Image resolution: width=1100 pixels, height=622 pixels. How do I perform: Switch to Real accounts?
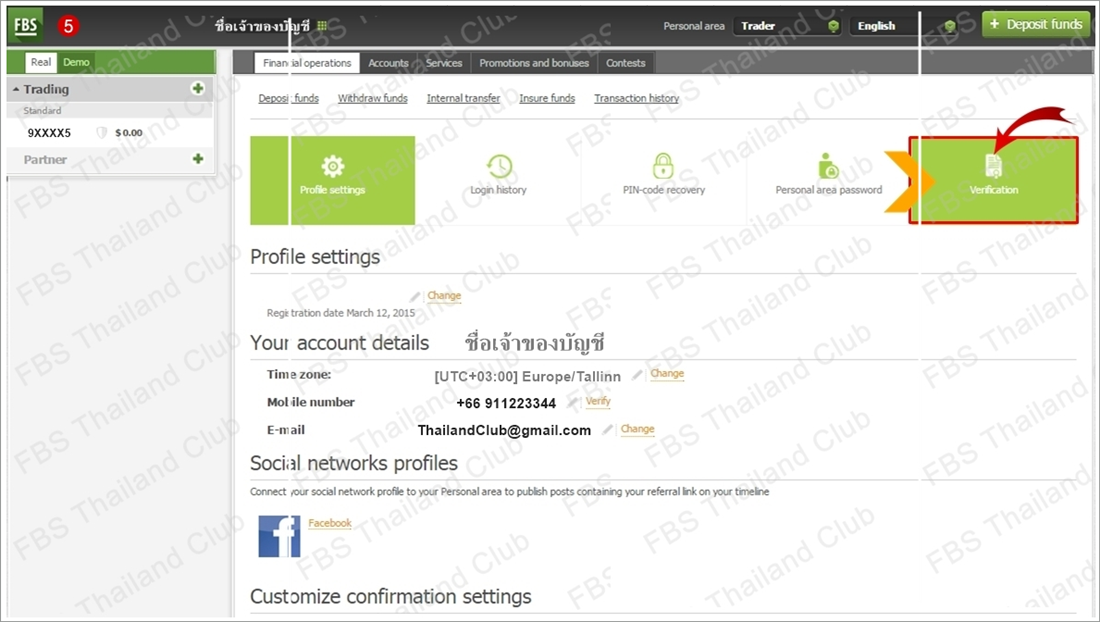click(41, 62)
